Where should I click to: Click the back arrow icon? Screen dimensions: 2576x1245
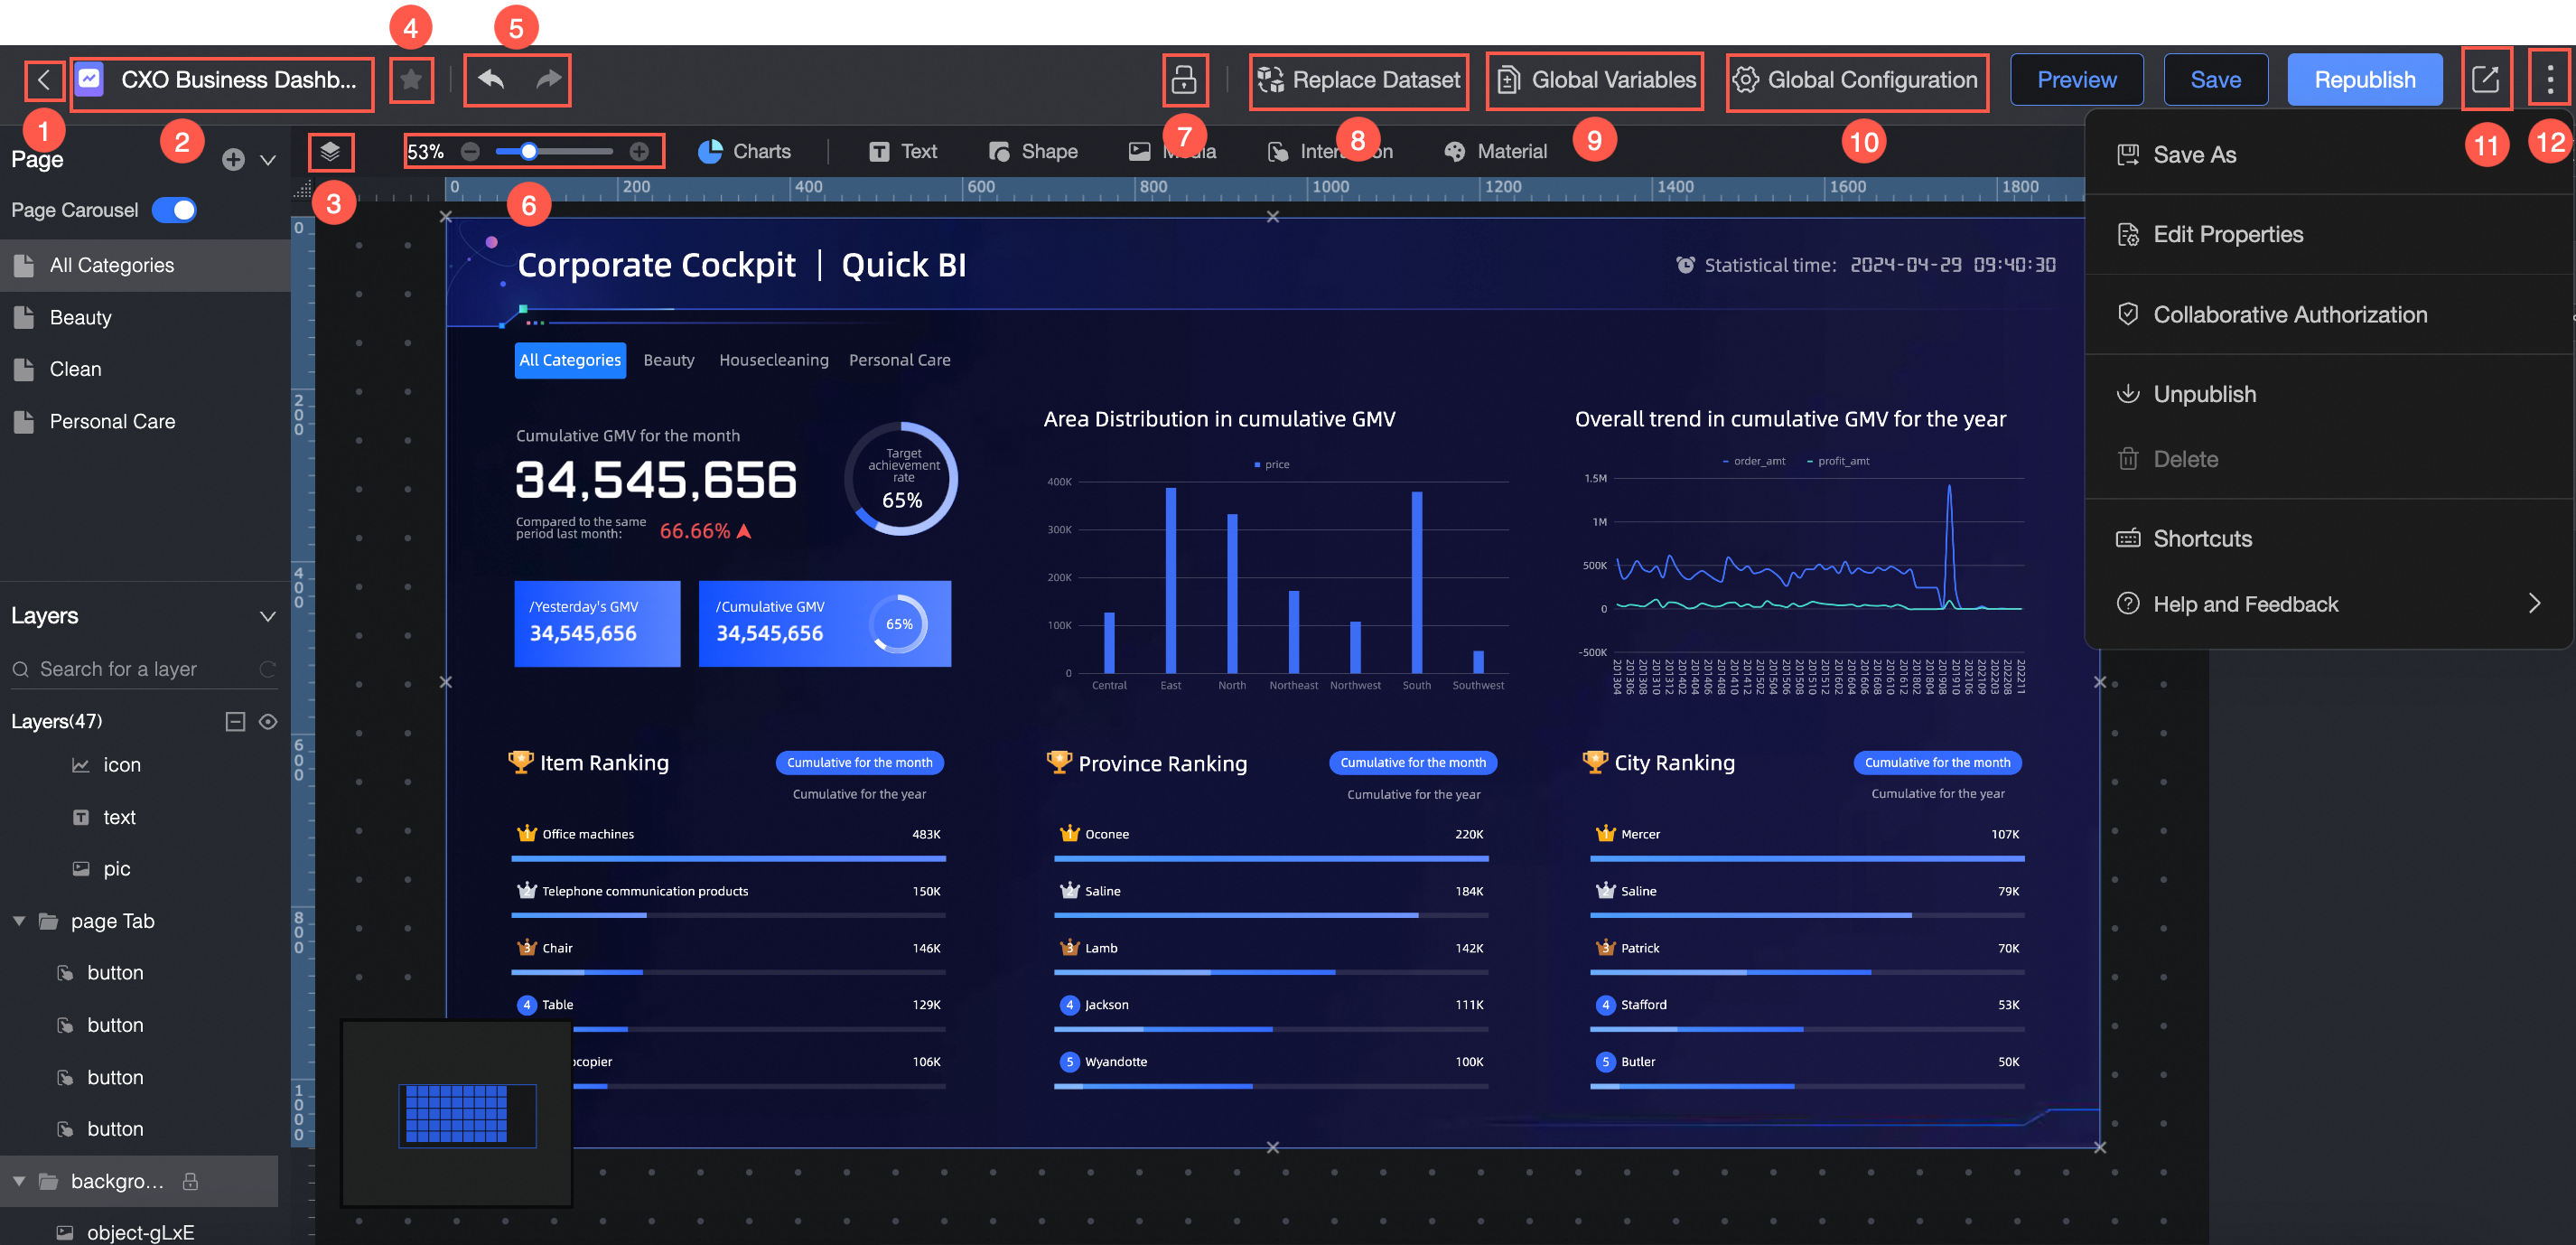(x=43, y=80)
